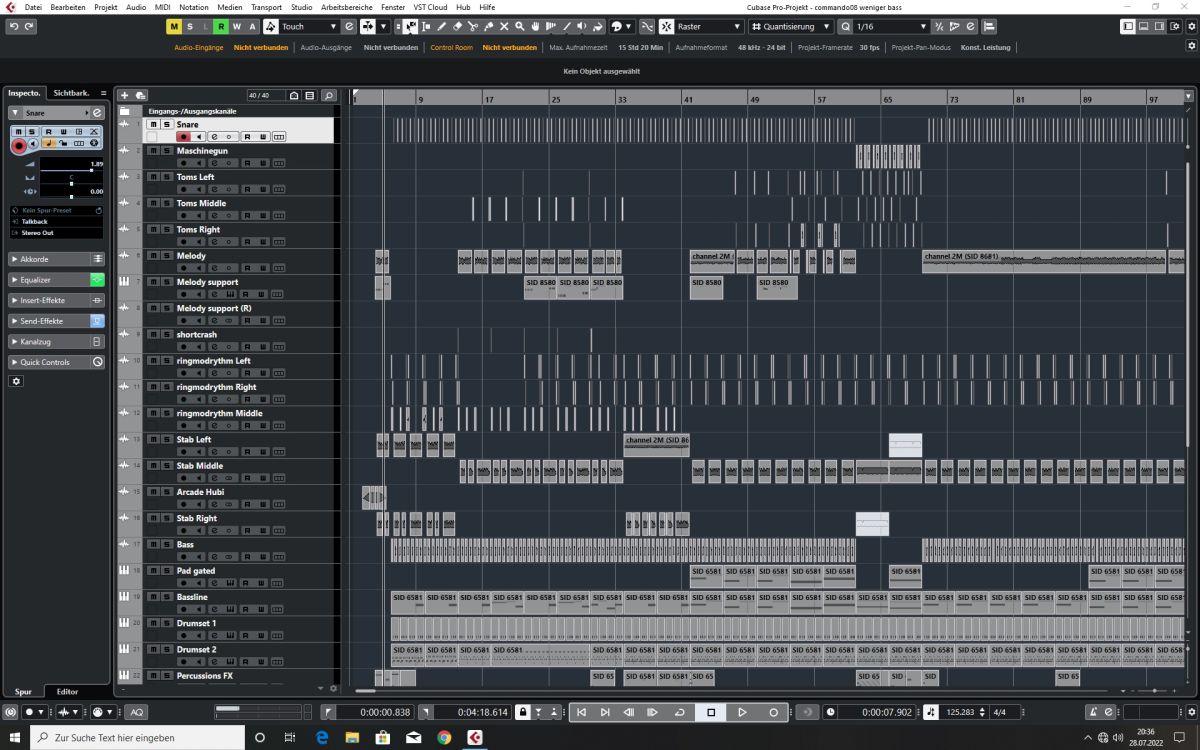Image resolution: width=1200 pixels, height=750 pixels.
Task: Expand the Equalizer inspector section
Action: [x=57, y=280]
